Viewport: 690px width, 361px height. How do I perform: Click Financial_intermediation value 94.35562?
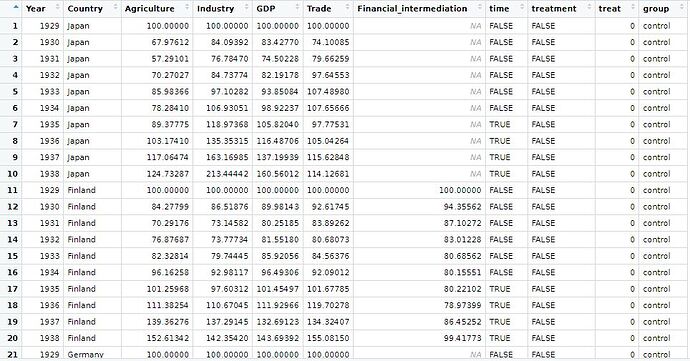(462, 206)
